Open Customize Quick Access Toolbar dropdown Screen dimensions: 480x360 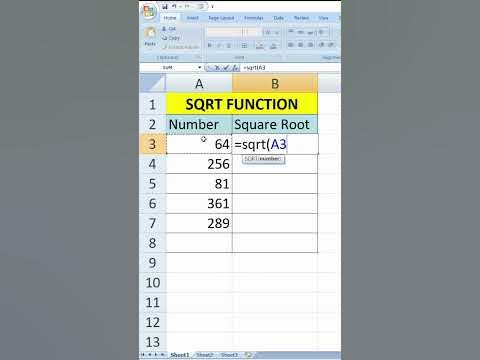[x=212, y=6]
